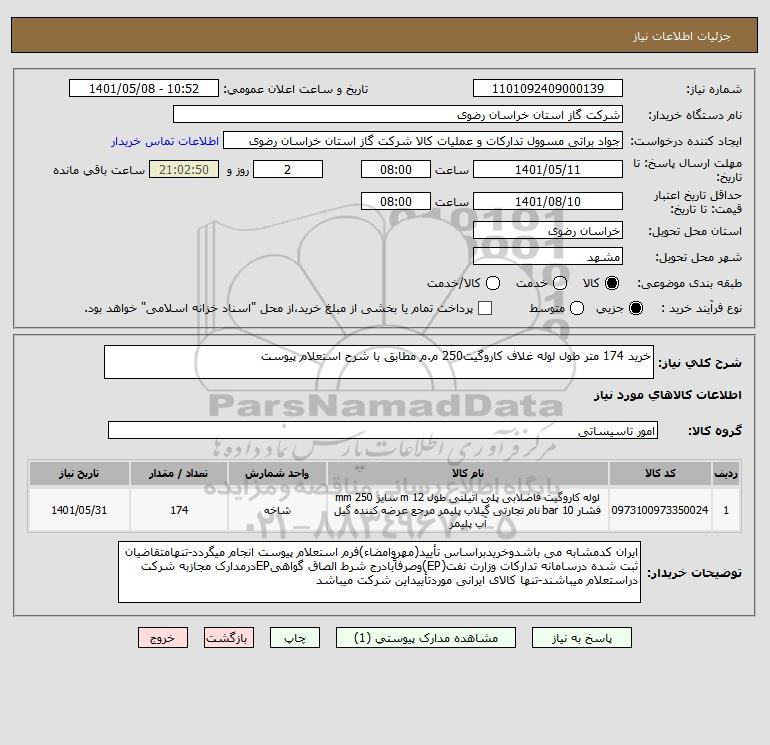Click the delivery city field مشهد

tap(548, 257)
